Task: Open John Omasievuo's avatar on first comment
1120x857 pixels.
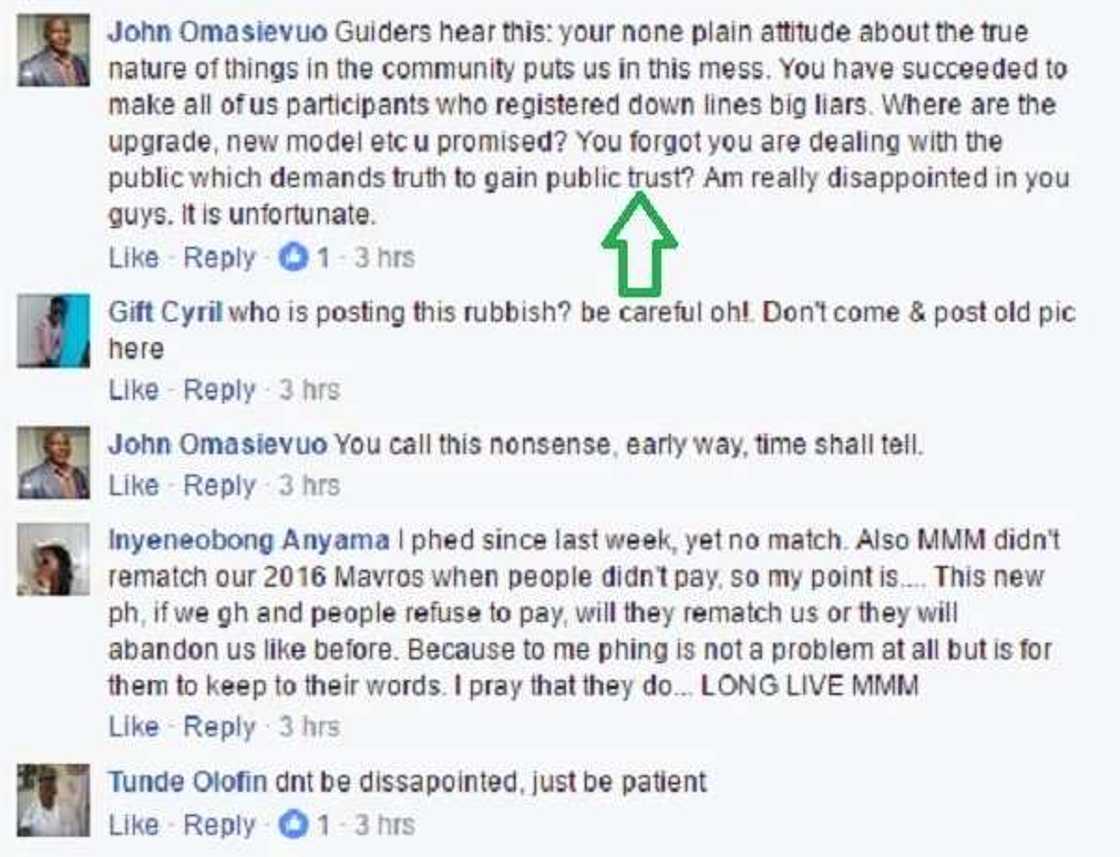Action: [x=53, y=51]
